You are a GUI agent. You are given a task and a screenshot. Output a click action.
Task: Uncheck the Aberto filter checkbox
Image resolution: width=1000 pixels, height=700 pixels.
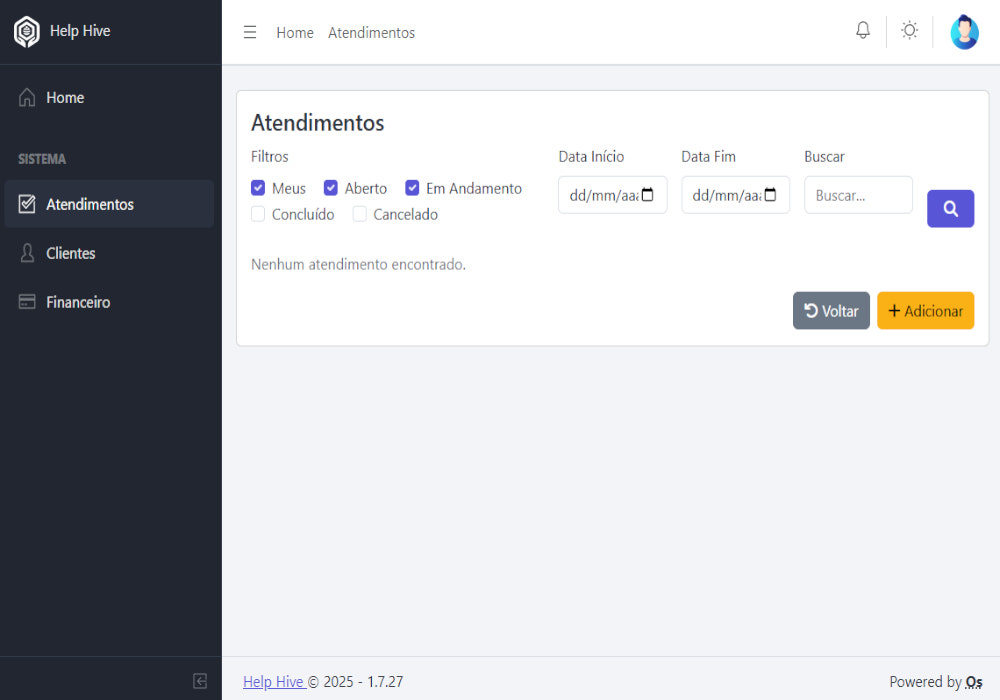click(x=331, y=188)
